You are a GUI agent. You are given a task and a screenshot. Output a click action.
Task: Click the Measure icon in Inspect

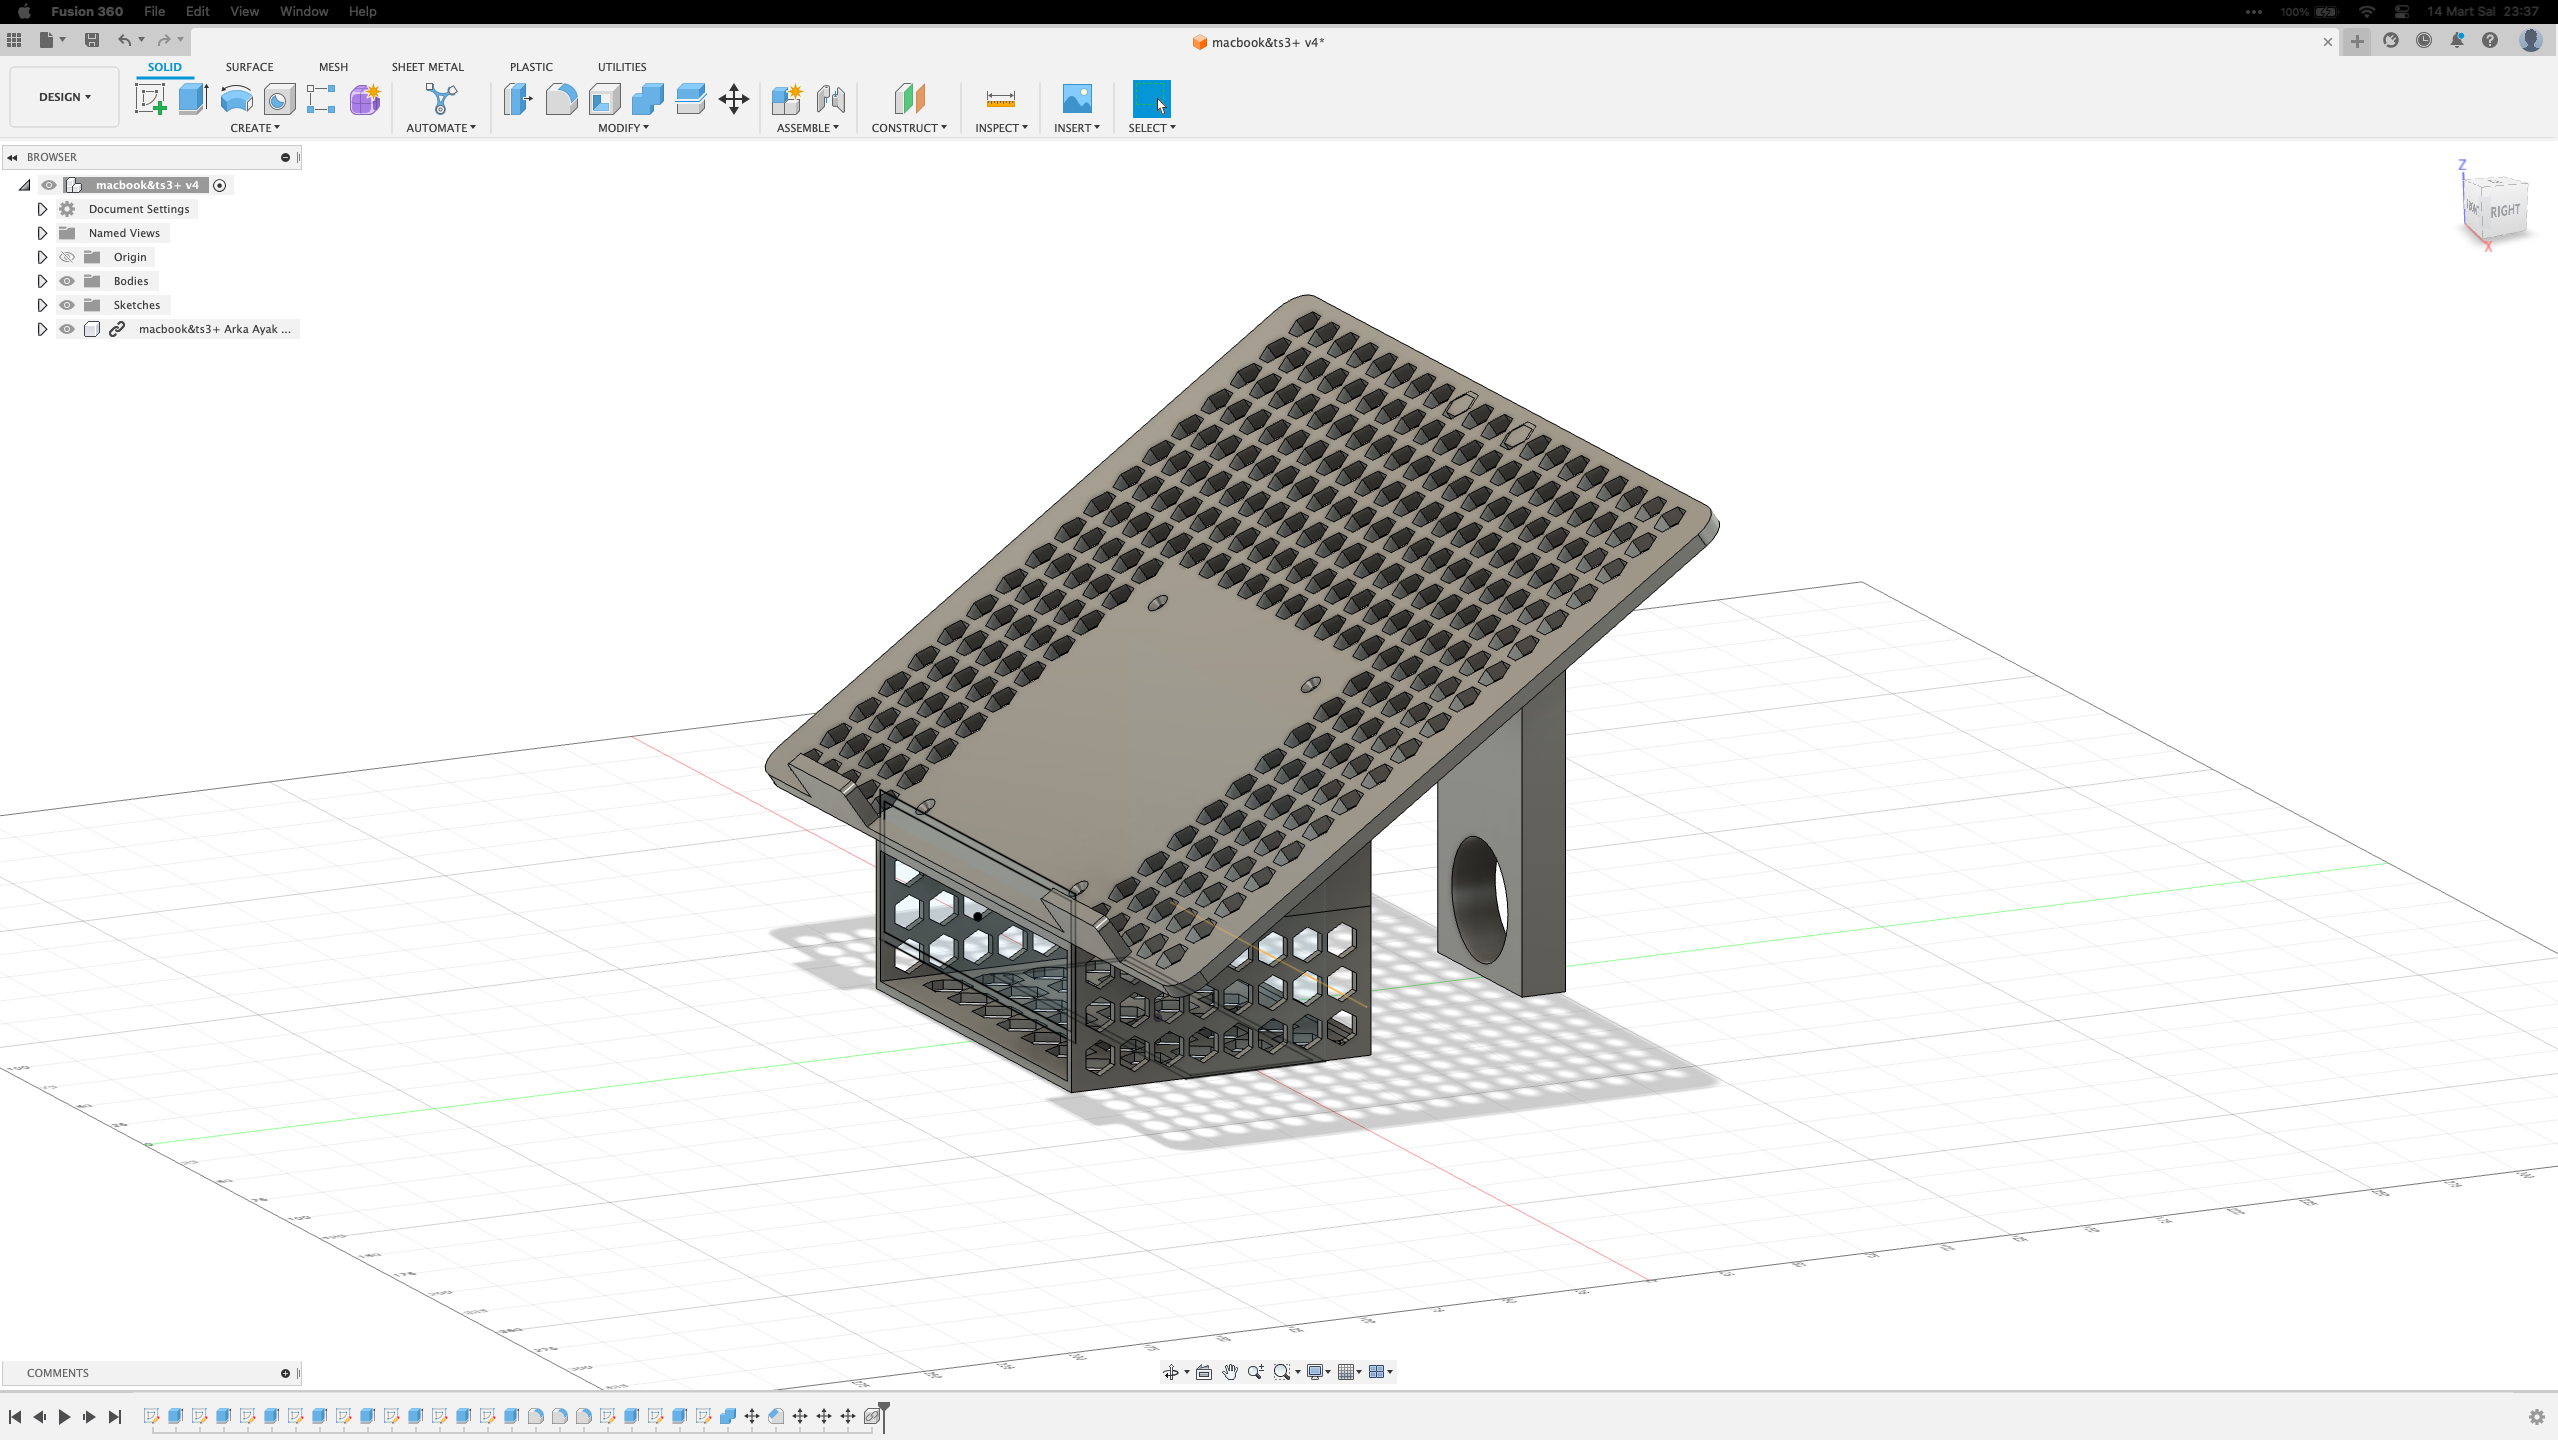point(1000,99)
